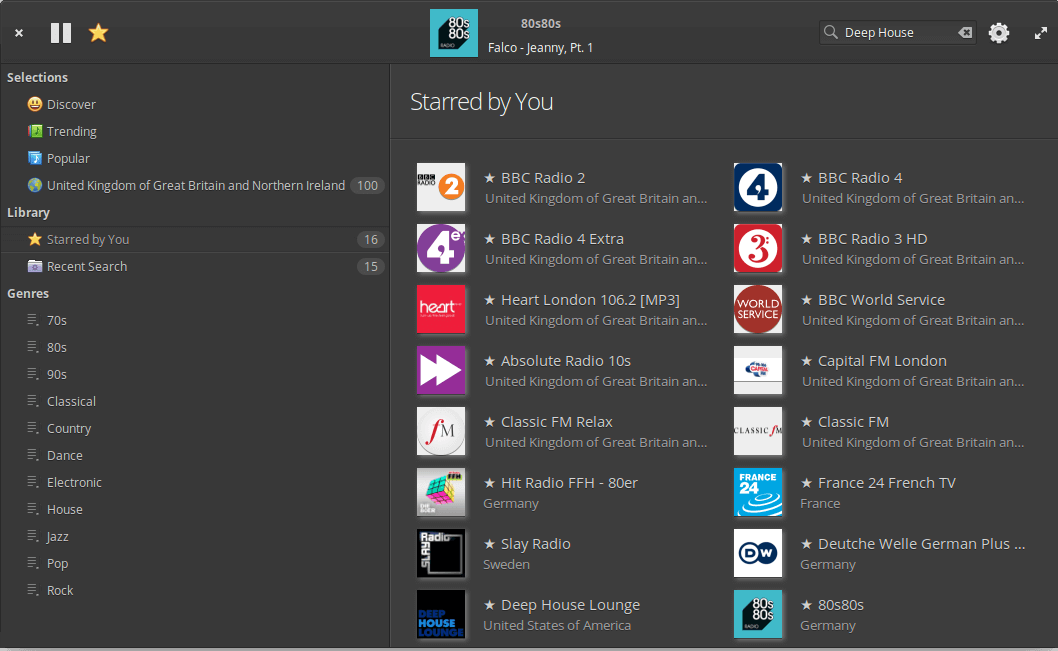Click the Slay Radio logo
The height and width of the screenshot is (651, 1058).
click(441, 553)
